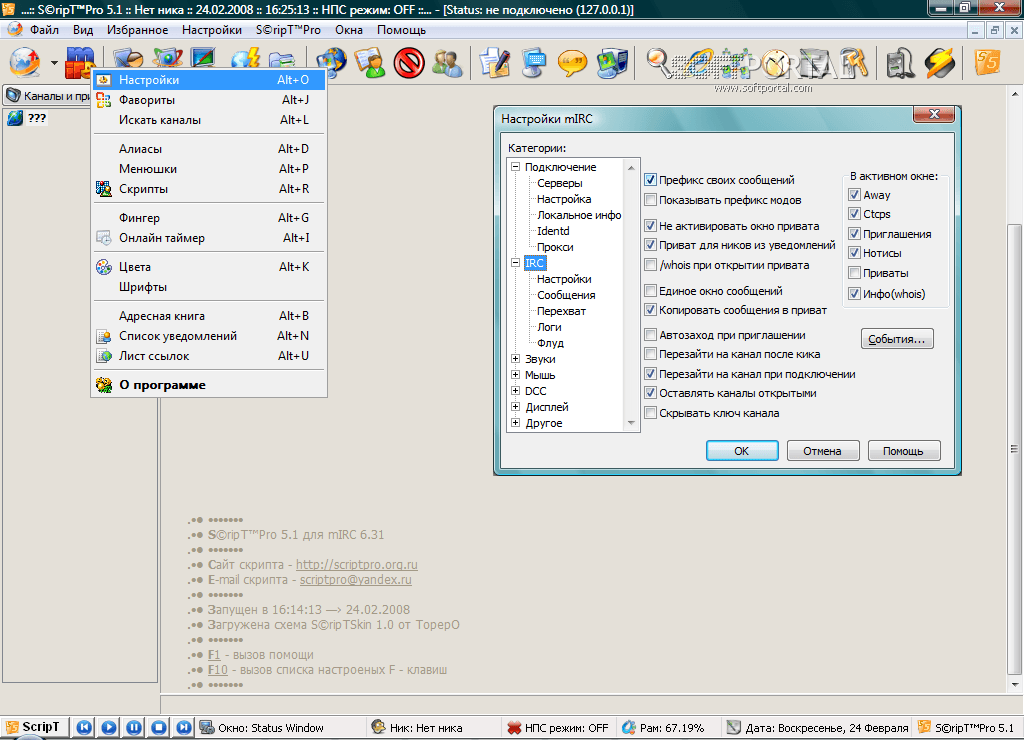Click the nick icon in status bar
This screenshot has width=1024, height=740.
point(379,727)
